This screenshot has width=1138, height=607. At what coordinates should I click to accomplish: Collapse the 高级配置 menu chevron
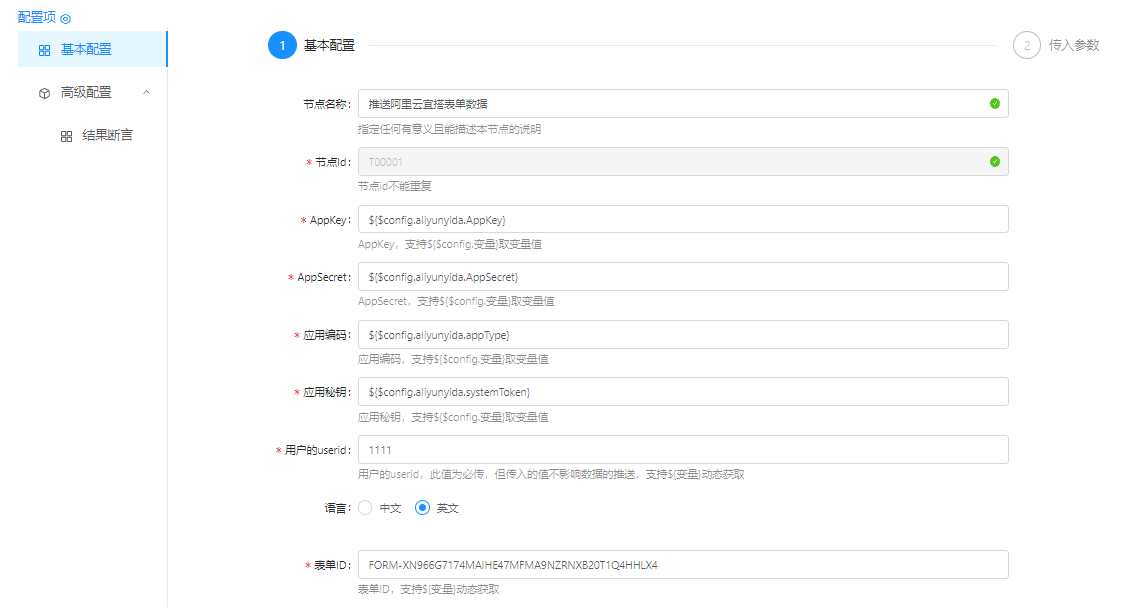(147, 92)
